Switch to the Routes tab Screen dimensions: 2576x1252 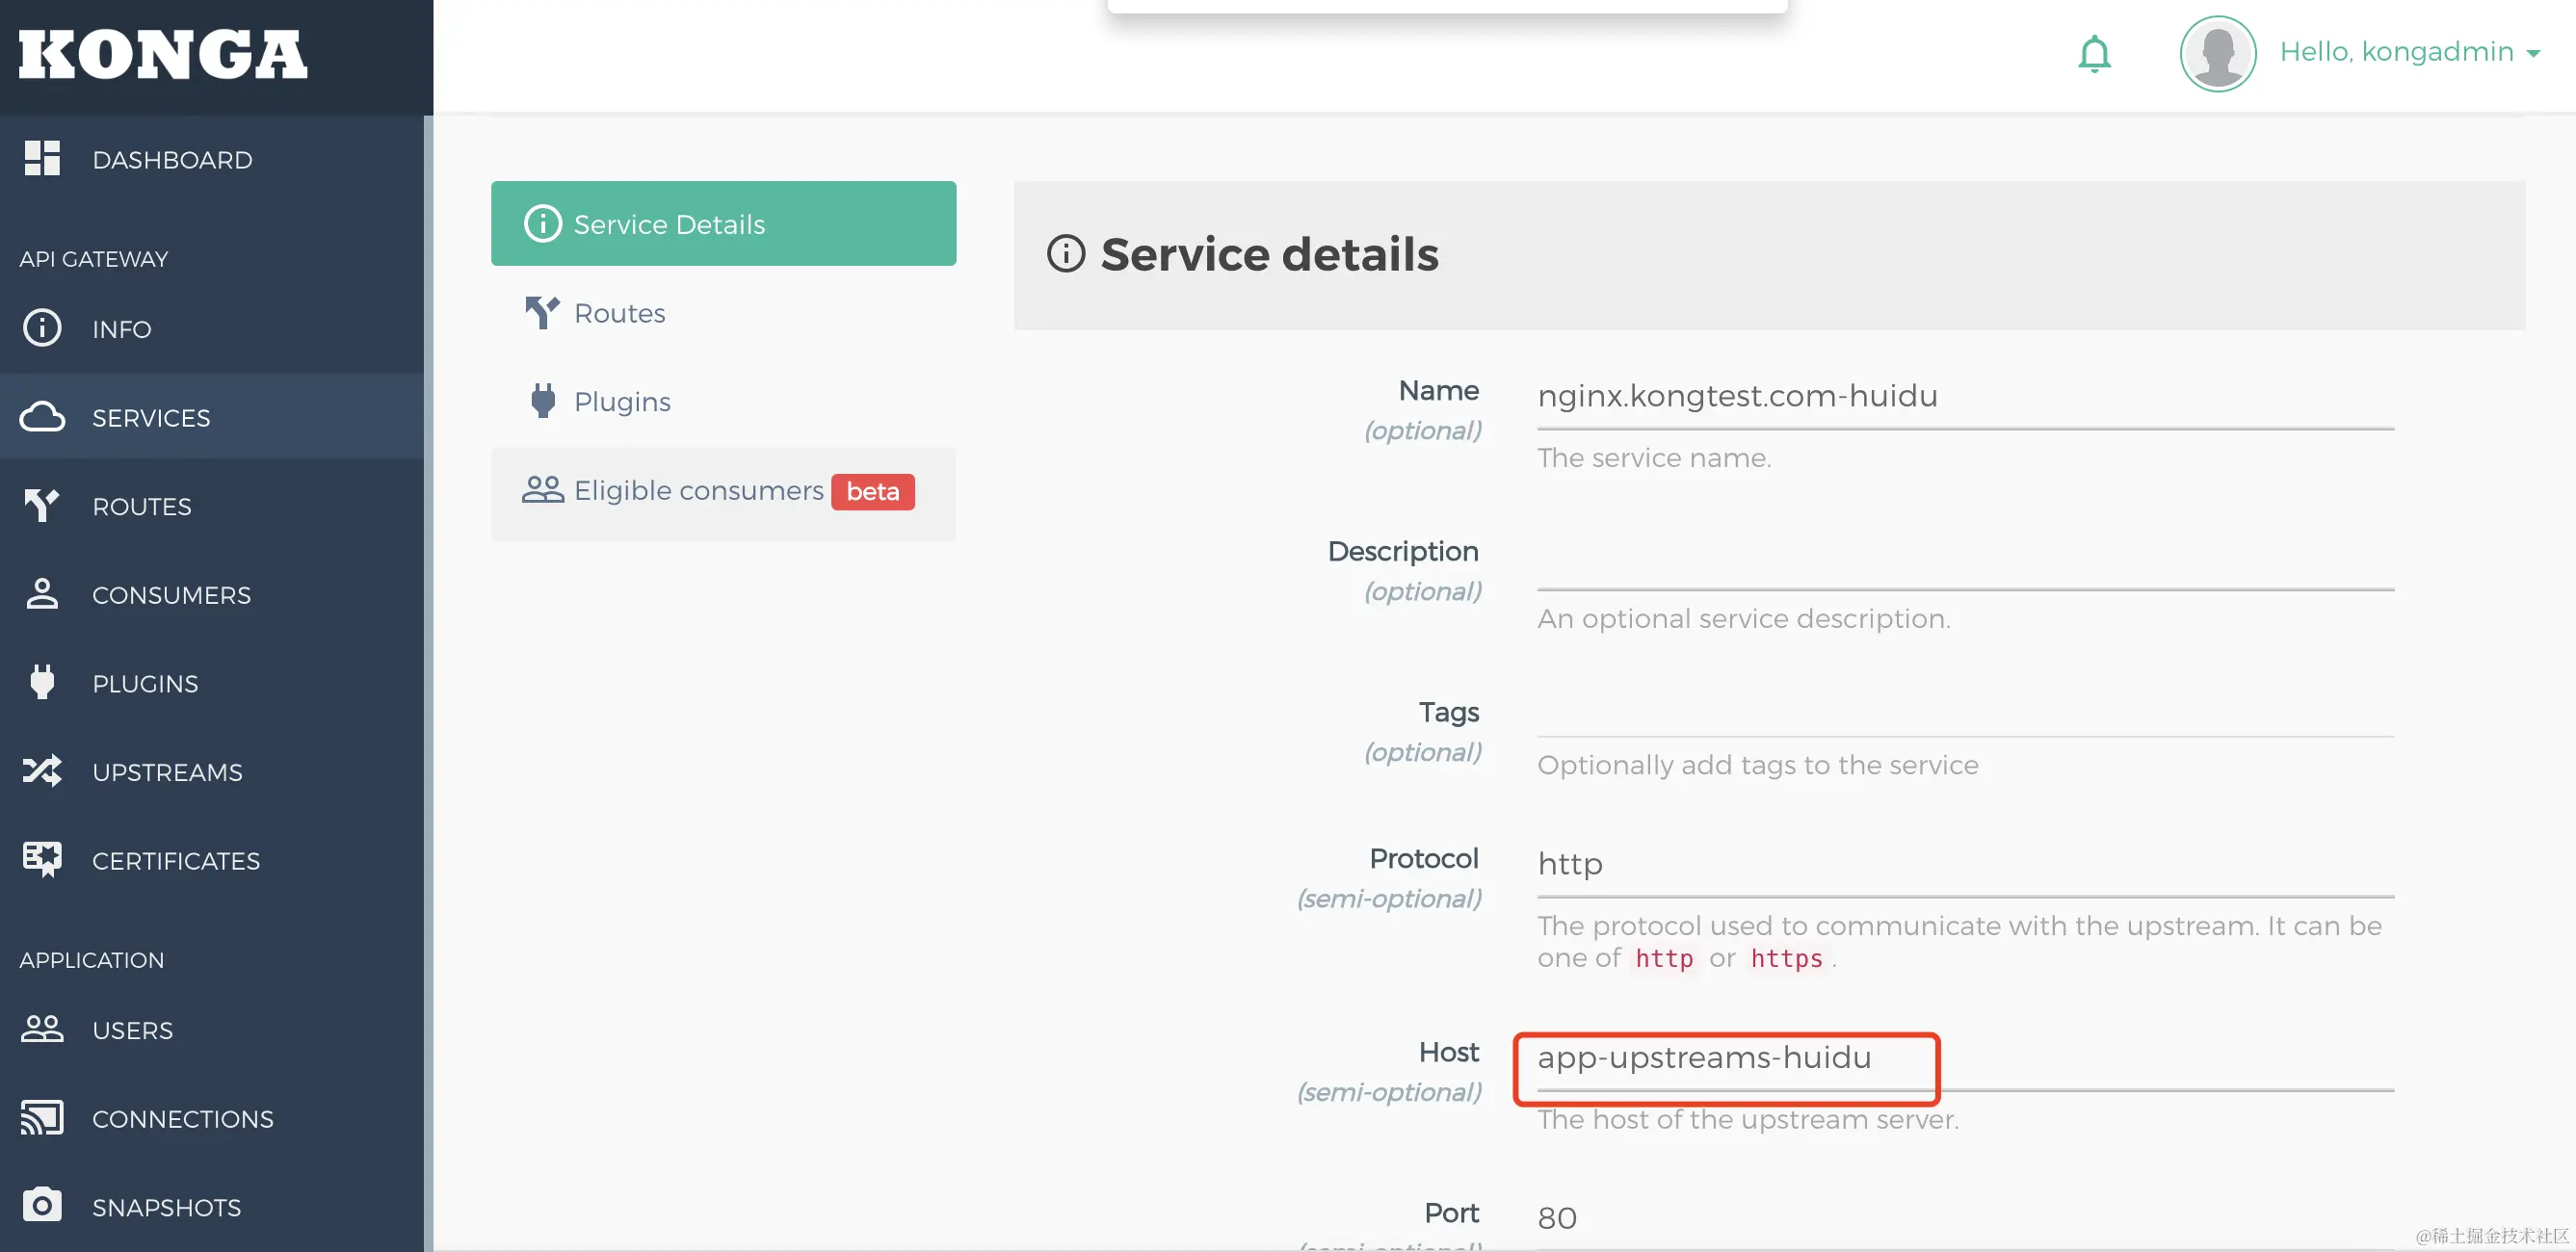[619, 313]
